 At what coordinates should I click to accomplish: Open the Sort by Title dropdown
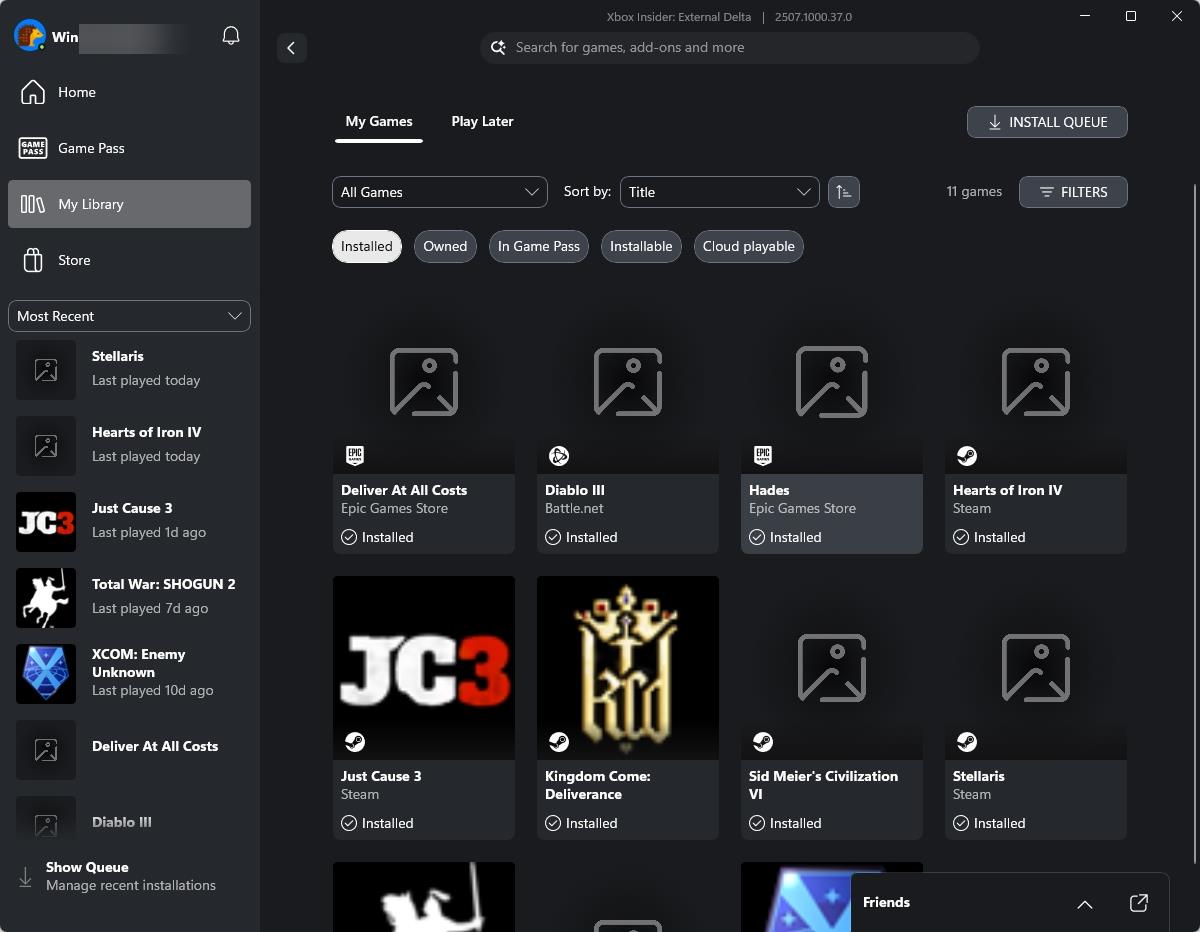(719, 191)
